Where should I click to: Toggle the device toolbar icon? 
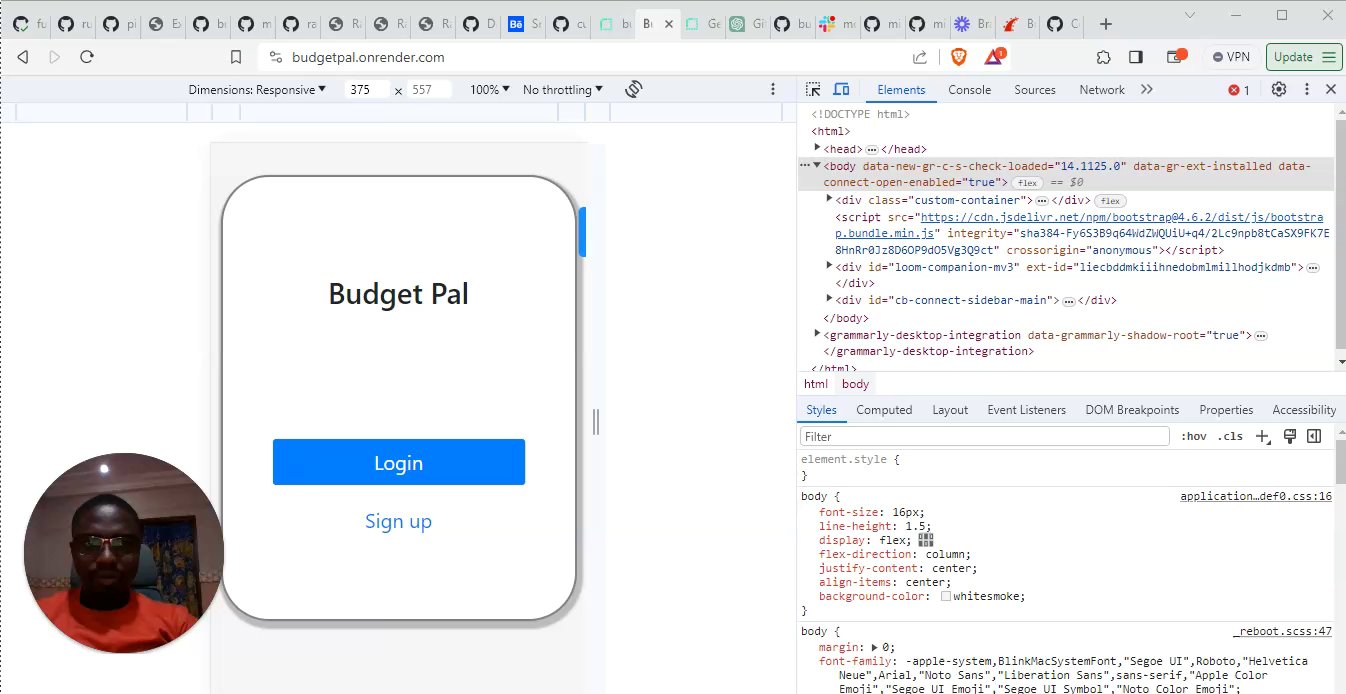(841, 89)
